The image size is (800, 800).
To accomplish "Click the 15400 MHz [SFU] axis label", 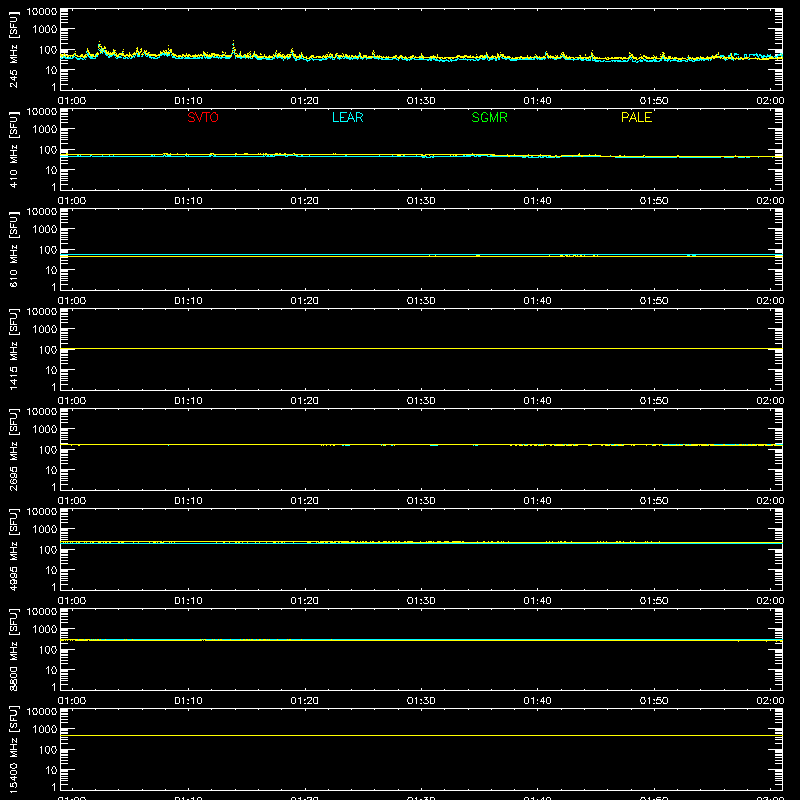I will point(13,749).
